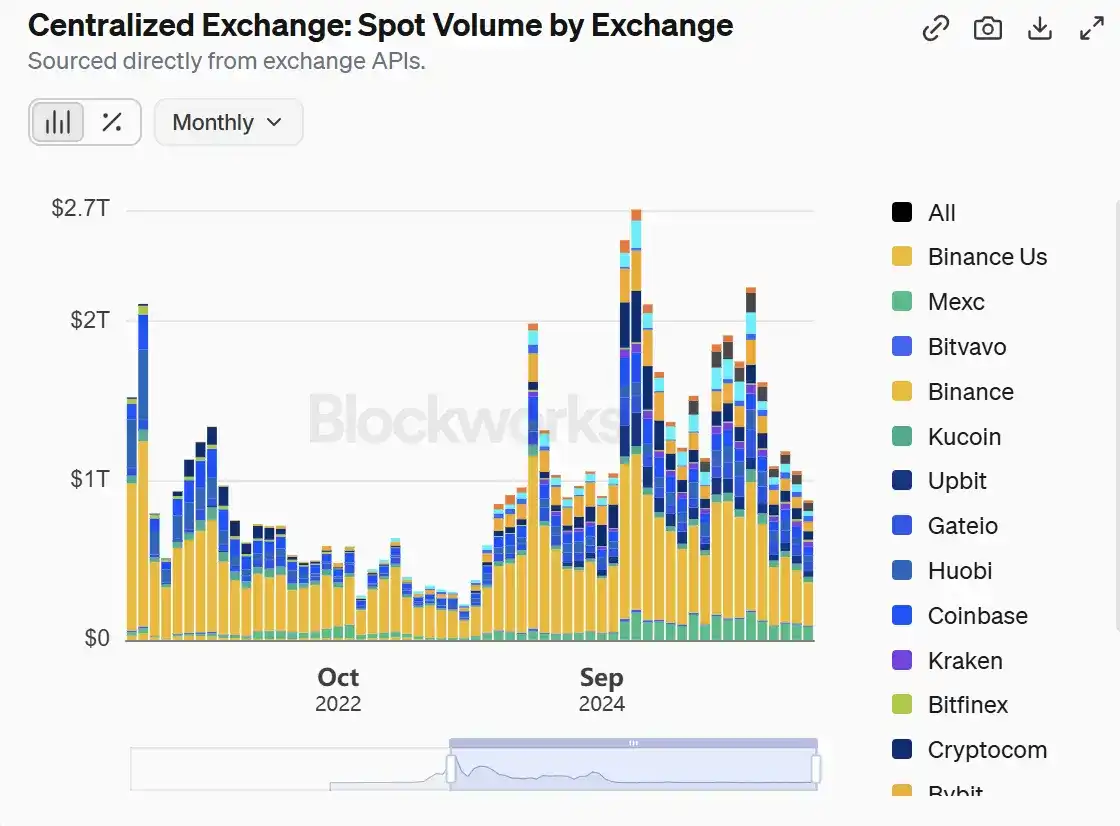
Task: Copy the chart link icon
Action: [x=936, y=29]
